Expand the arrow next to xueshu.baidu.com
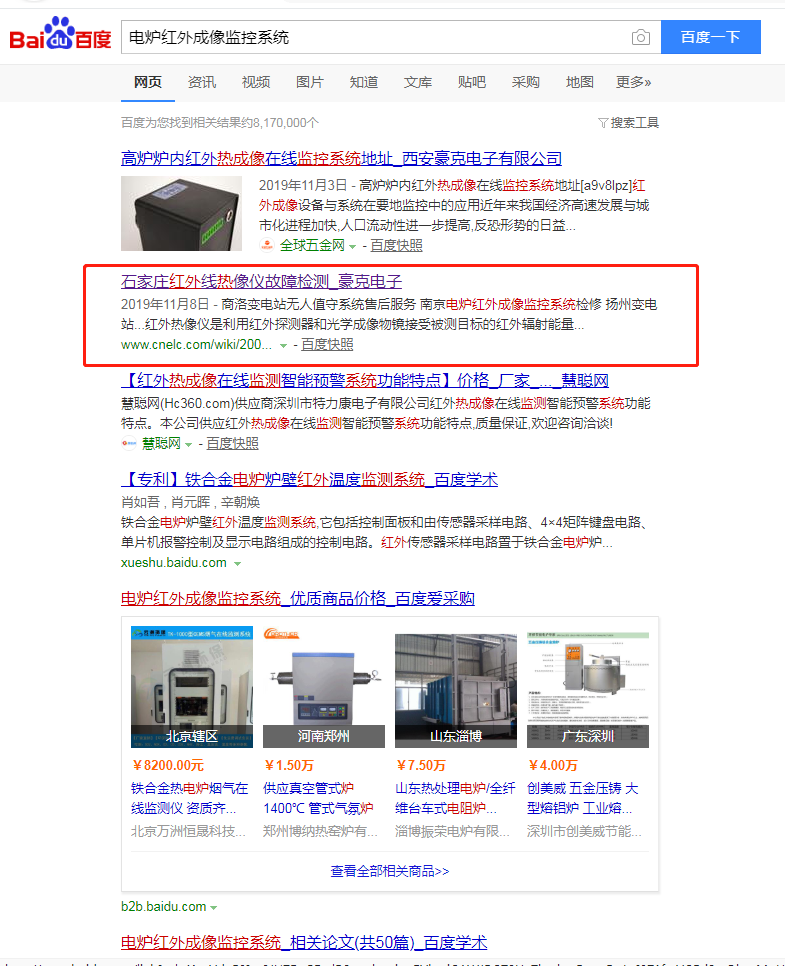Image resolution: width=785 pixels, height=966 pixels. [x=237, y=564]
